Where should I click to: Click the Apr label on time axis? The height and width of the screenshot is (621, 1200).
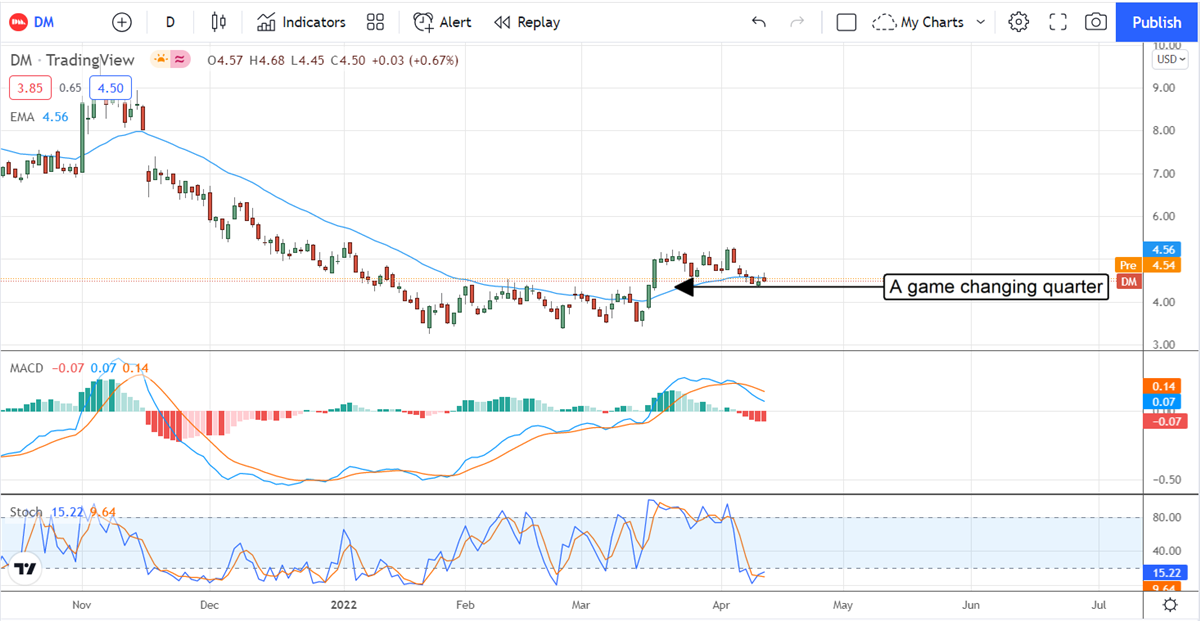coord(722,605)
